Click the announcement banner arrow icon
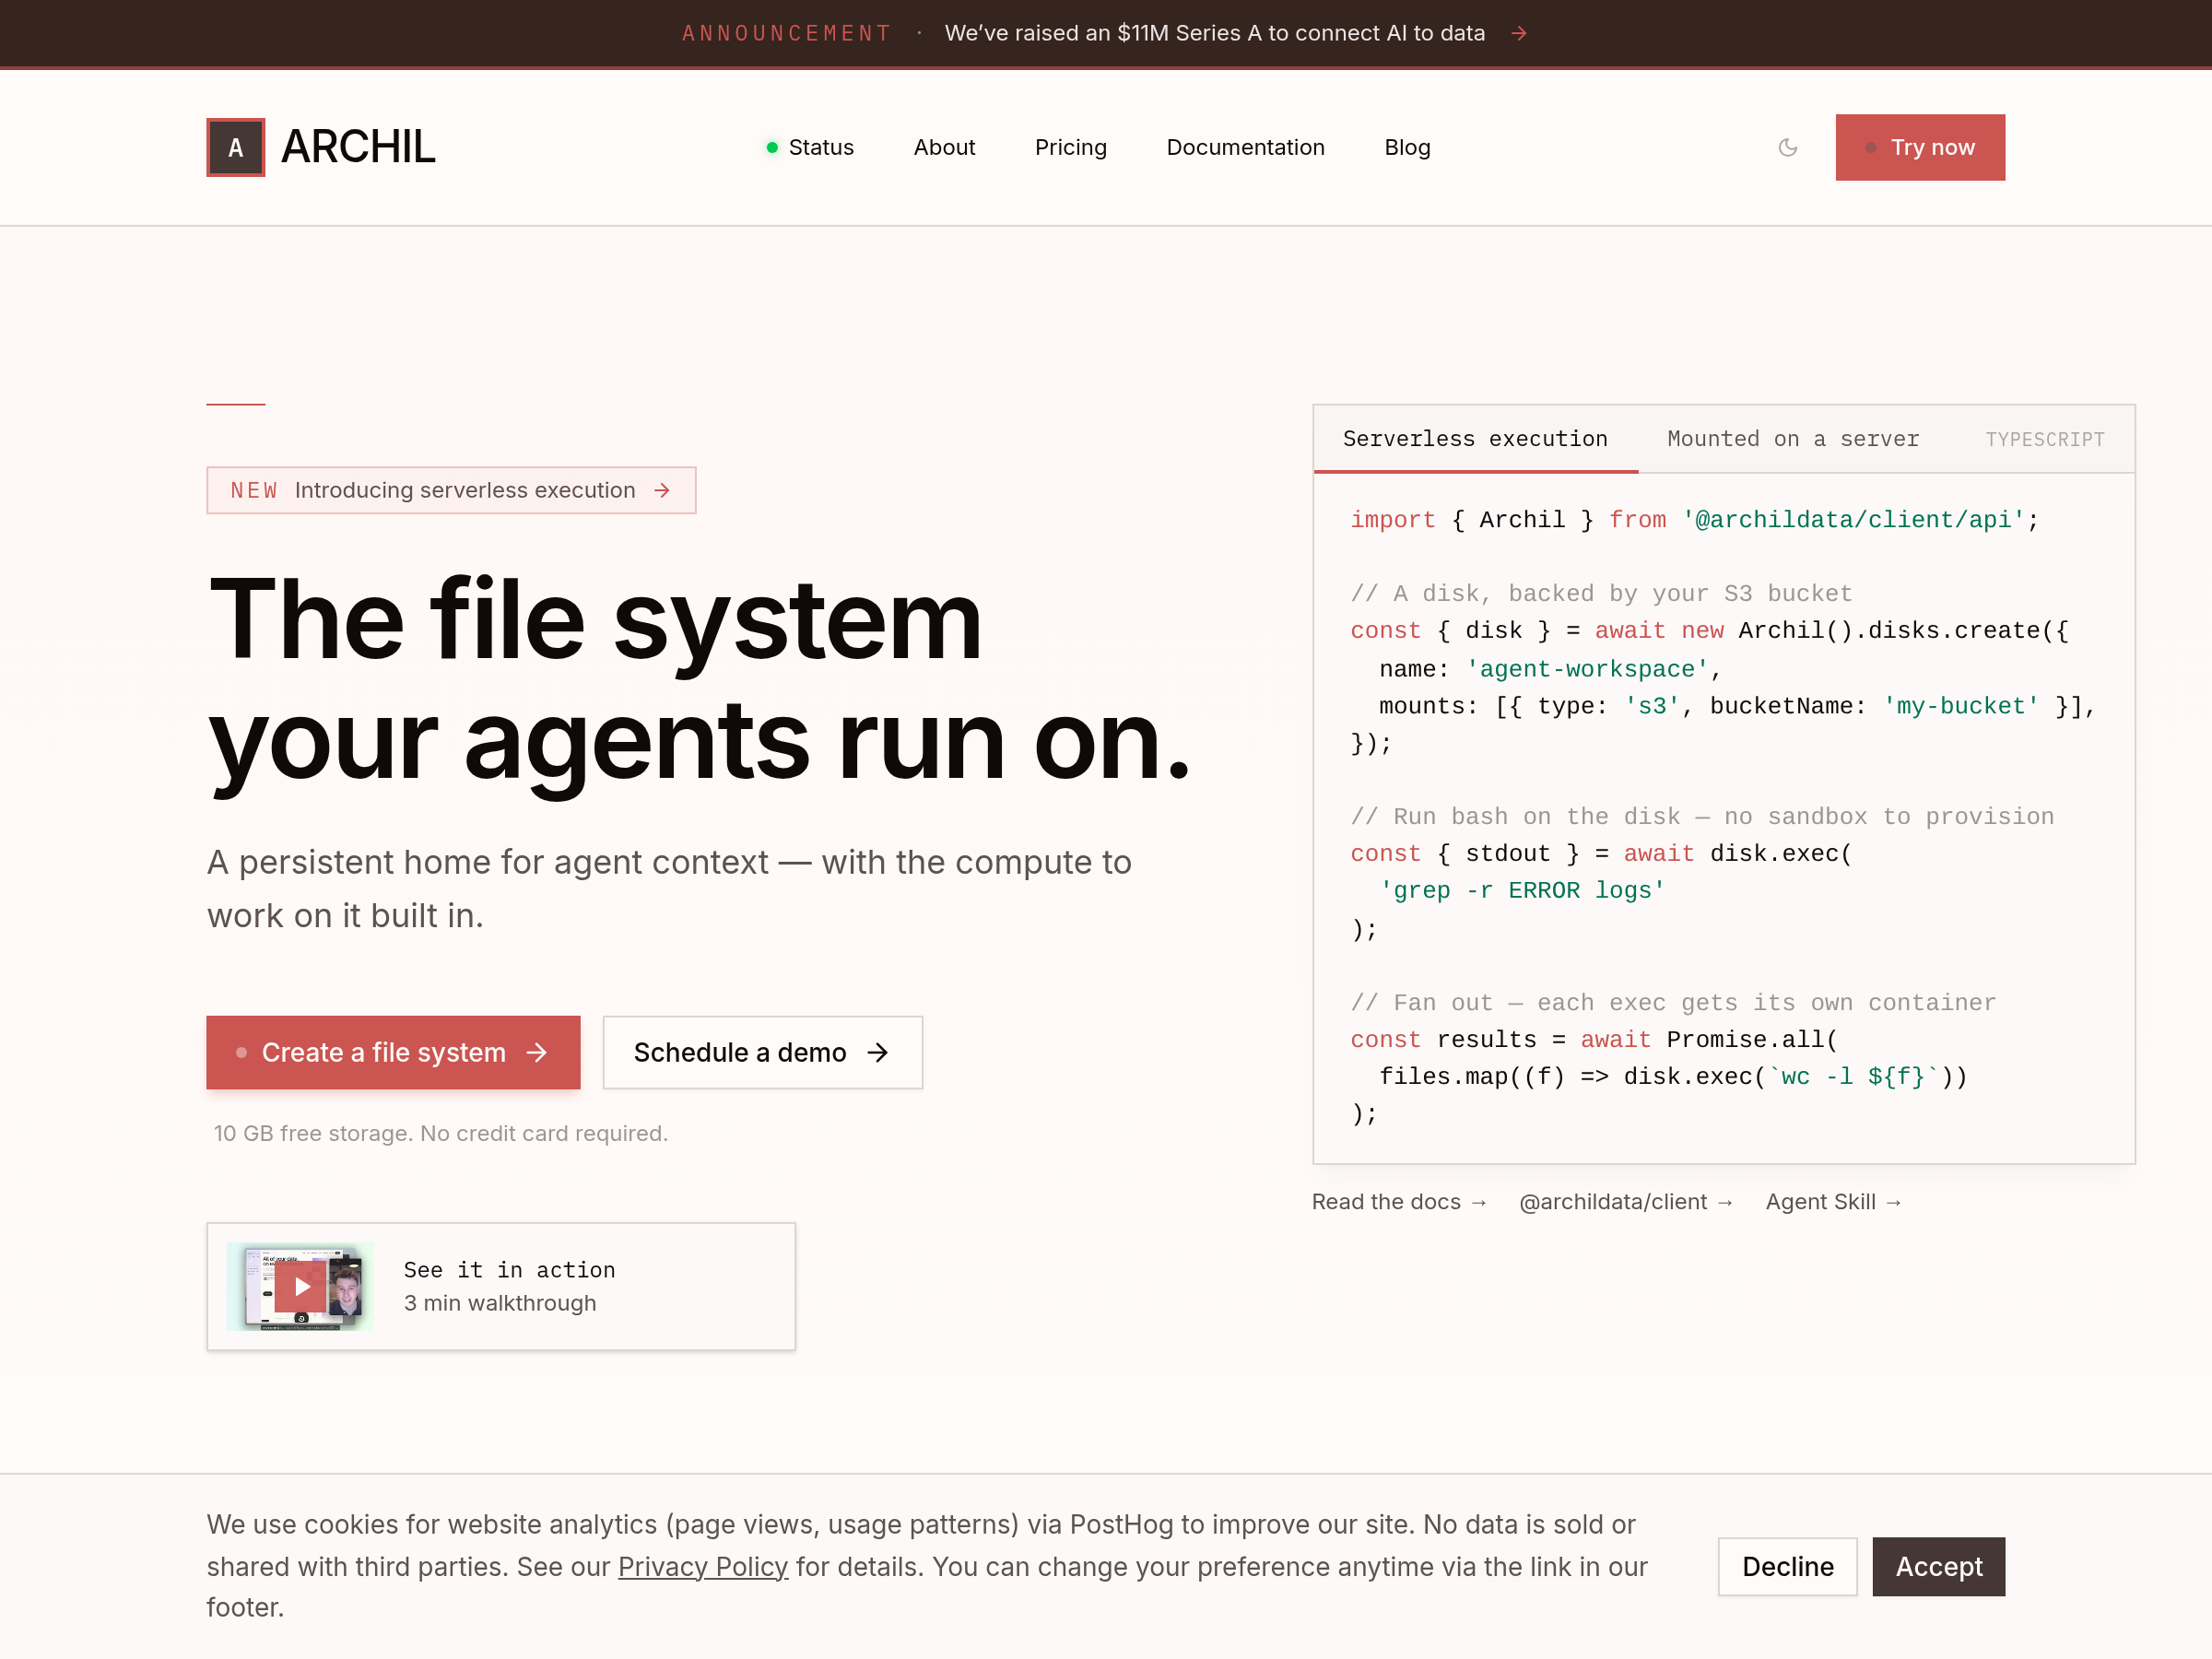The width and height of the screenshot is (2212, 1659). click(1518, 34)
